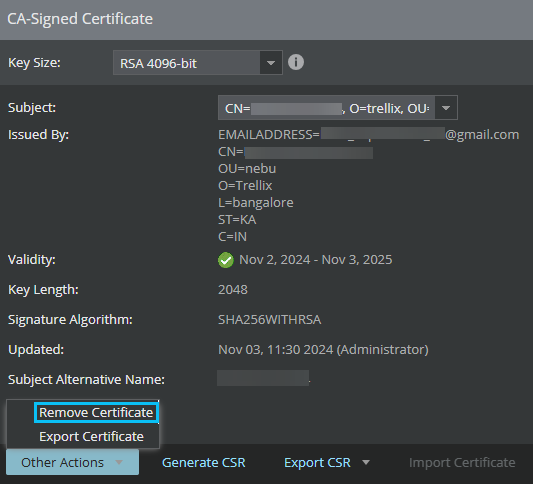Expand the Other Actions menu button
Image resolution: width=533 pixels, height=484 pixels.
[x=72, y=462]
